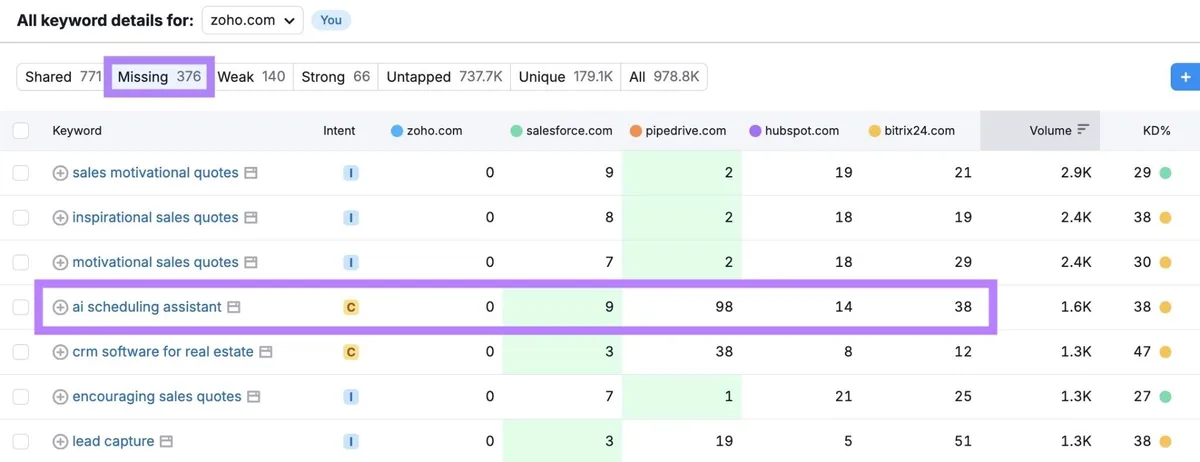Check the 'sales motivational quotes' row
Screen dimensions: 1200x462
click(x=21, y=173)
